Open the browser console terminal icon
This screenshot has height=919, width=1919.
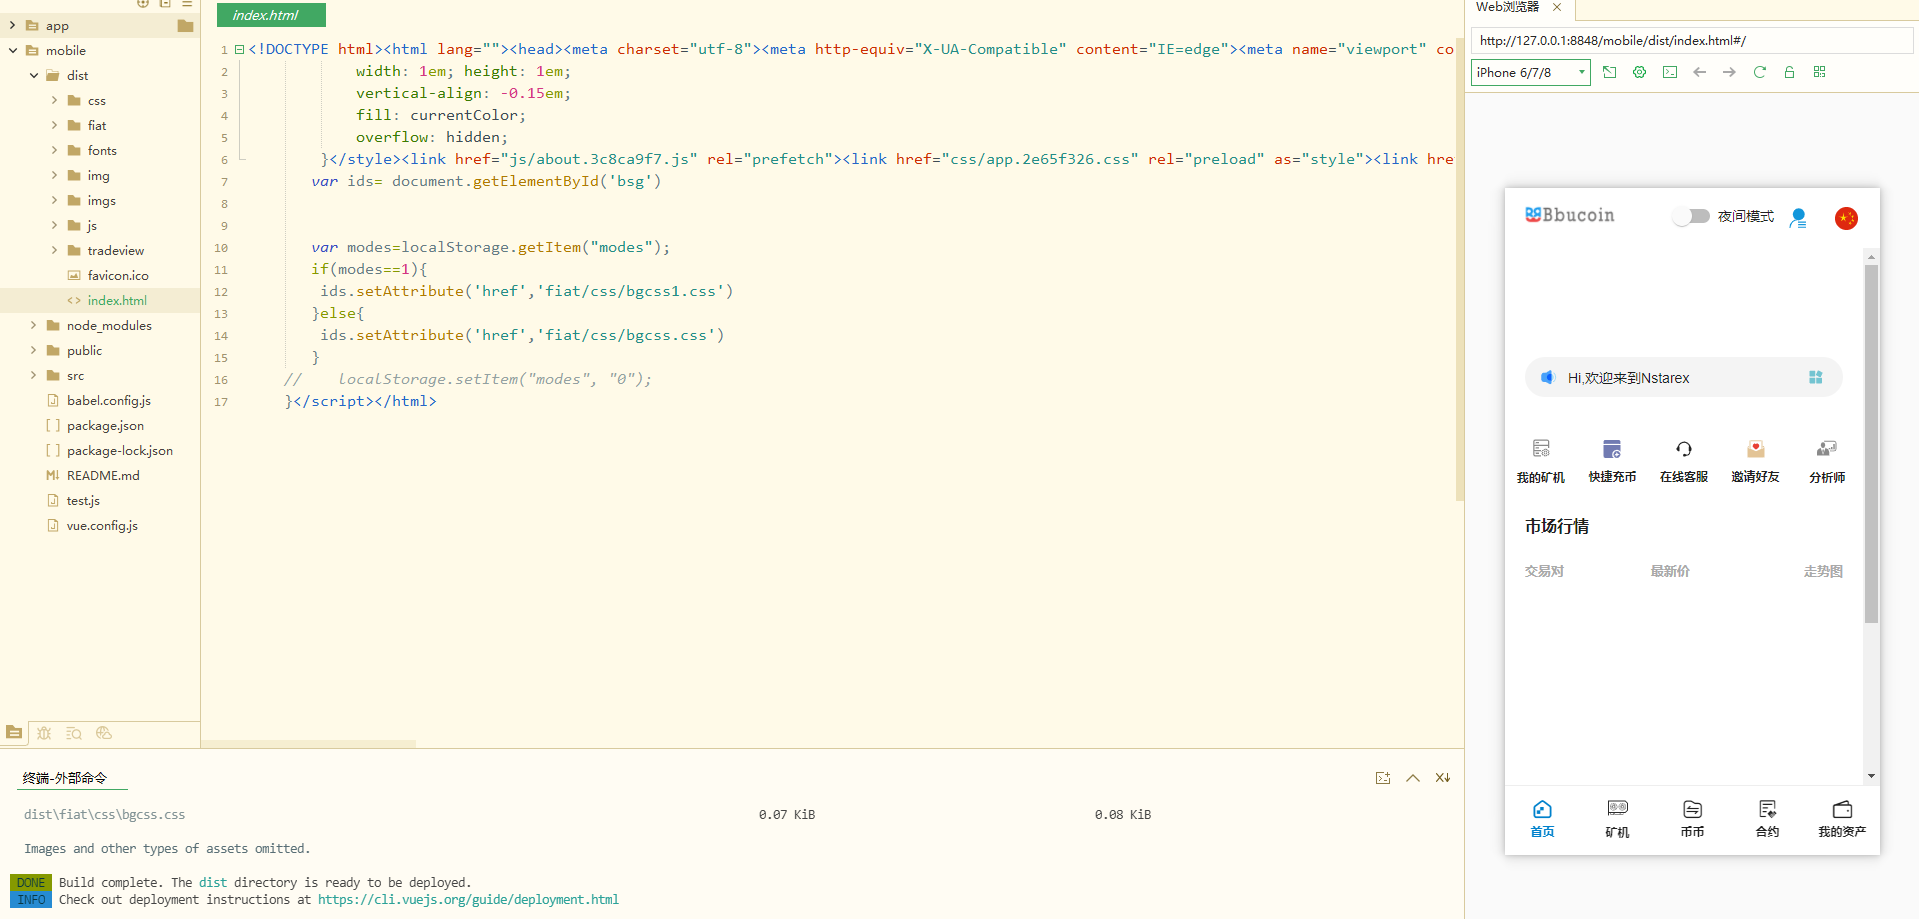[1670, 72]
